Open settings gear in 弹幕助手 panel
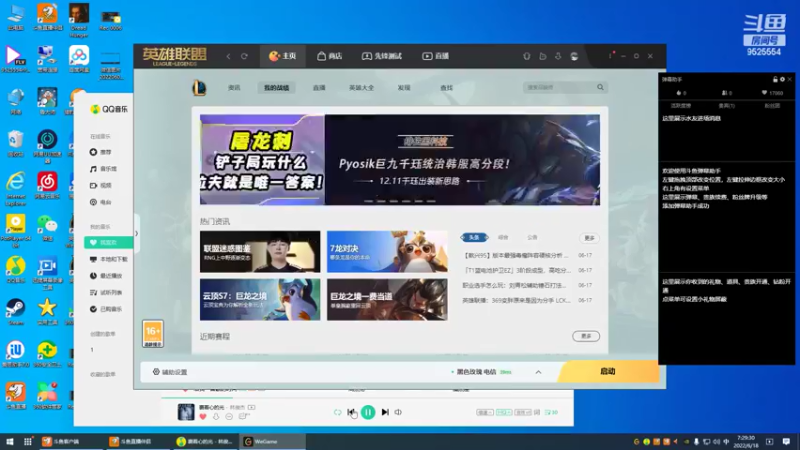 (x=782, y=80)
